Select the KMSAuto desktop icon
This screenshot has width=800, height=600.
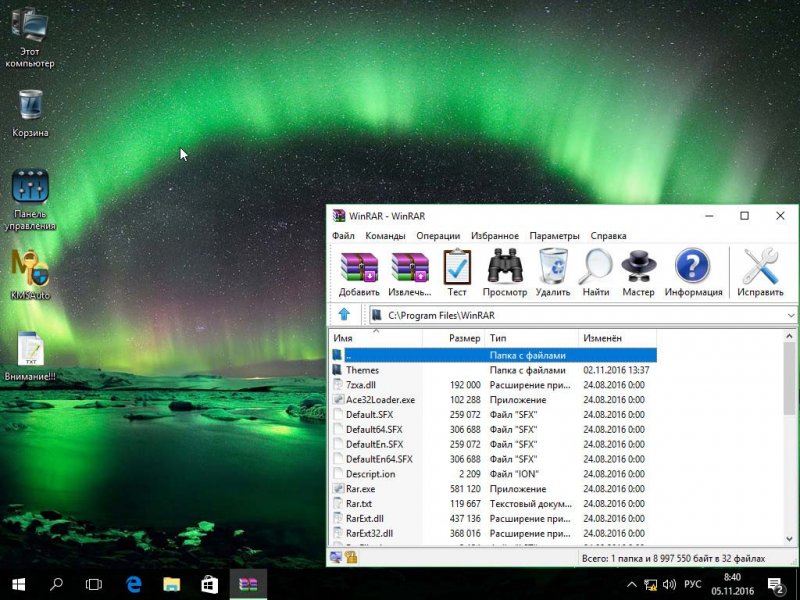click(x=30, y=276)
